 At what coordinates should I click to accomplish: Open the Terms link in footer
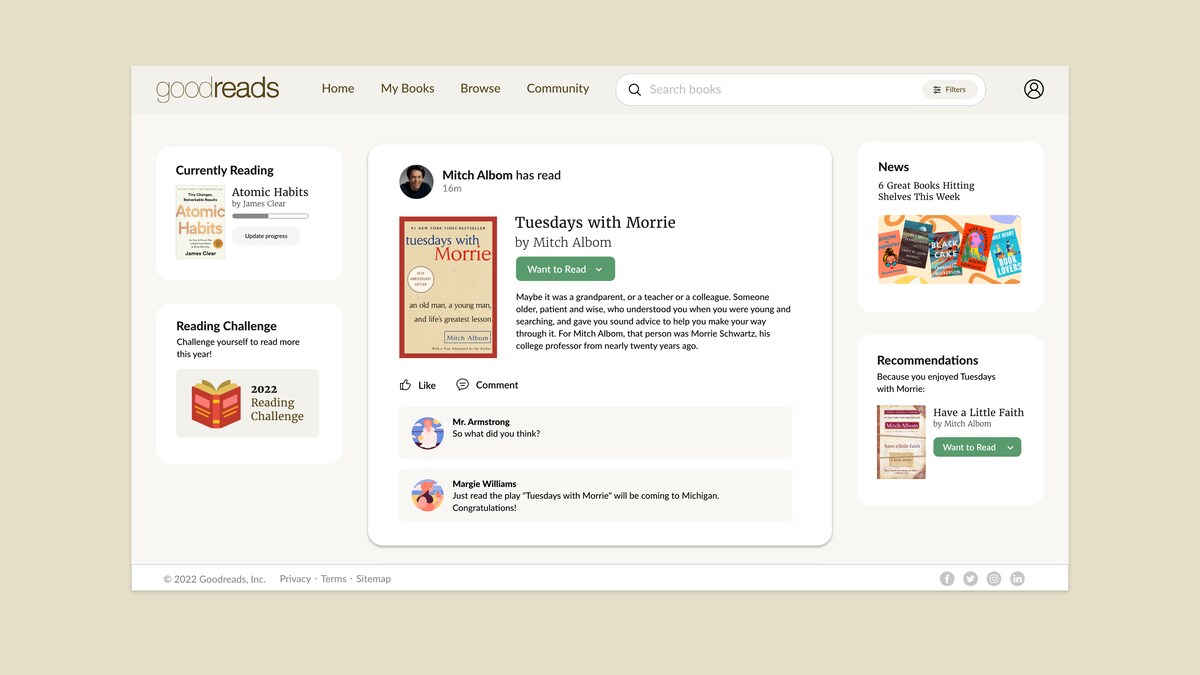(333, 578)
